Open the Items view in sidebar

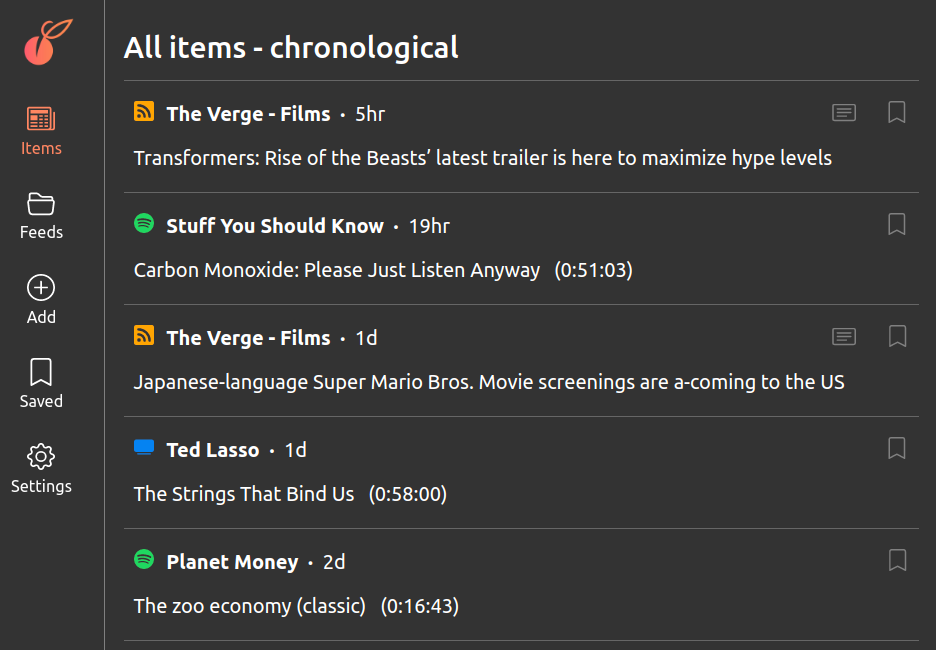click(x=41, y=131)
